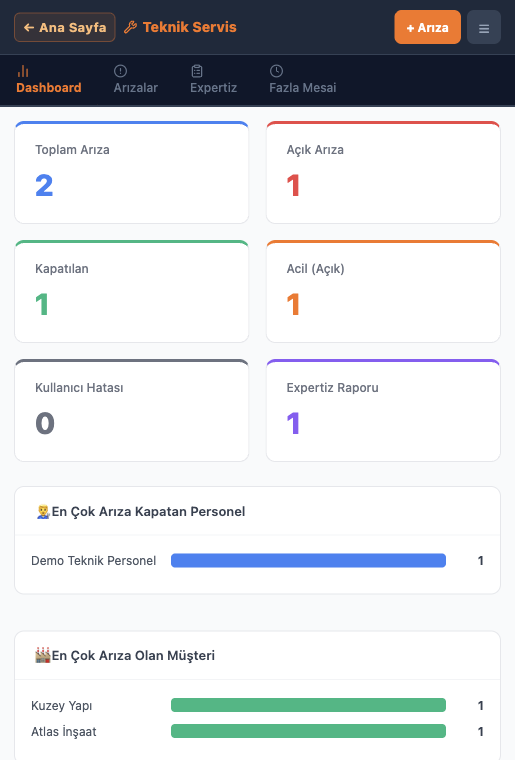Click the count 1 beside Atlas İnşaat
This screenshot has width=515, height=760.
coord(481,731)
